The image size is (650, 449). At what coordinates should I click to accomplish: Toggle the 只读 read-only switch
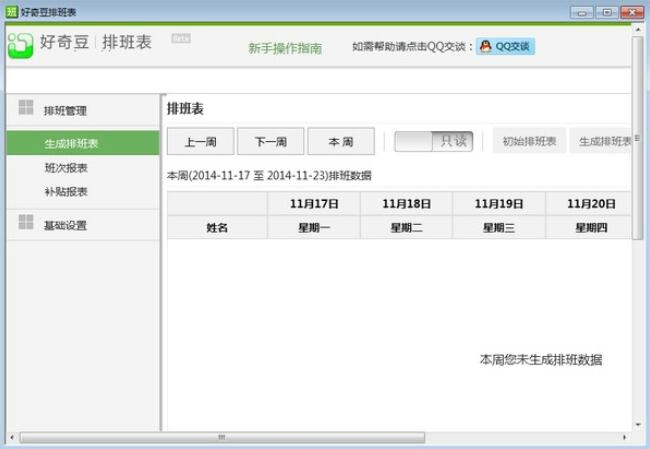(x=434, y=141)
